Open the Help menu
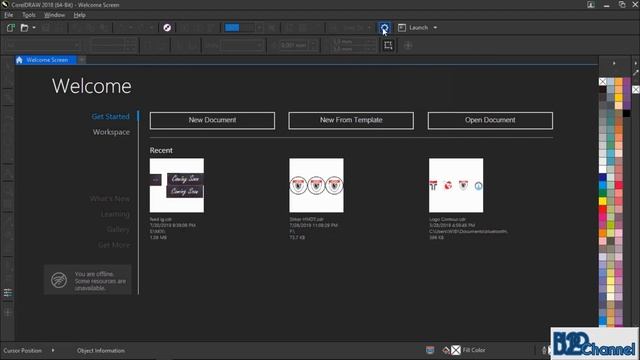 80,15
